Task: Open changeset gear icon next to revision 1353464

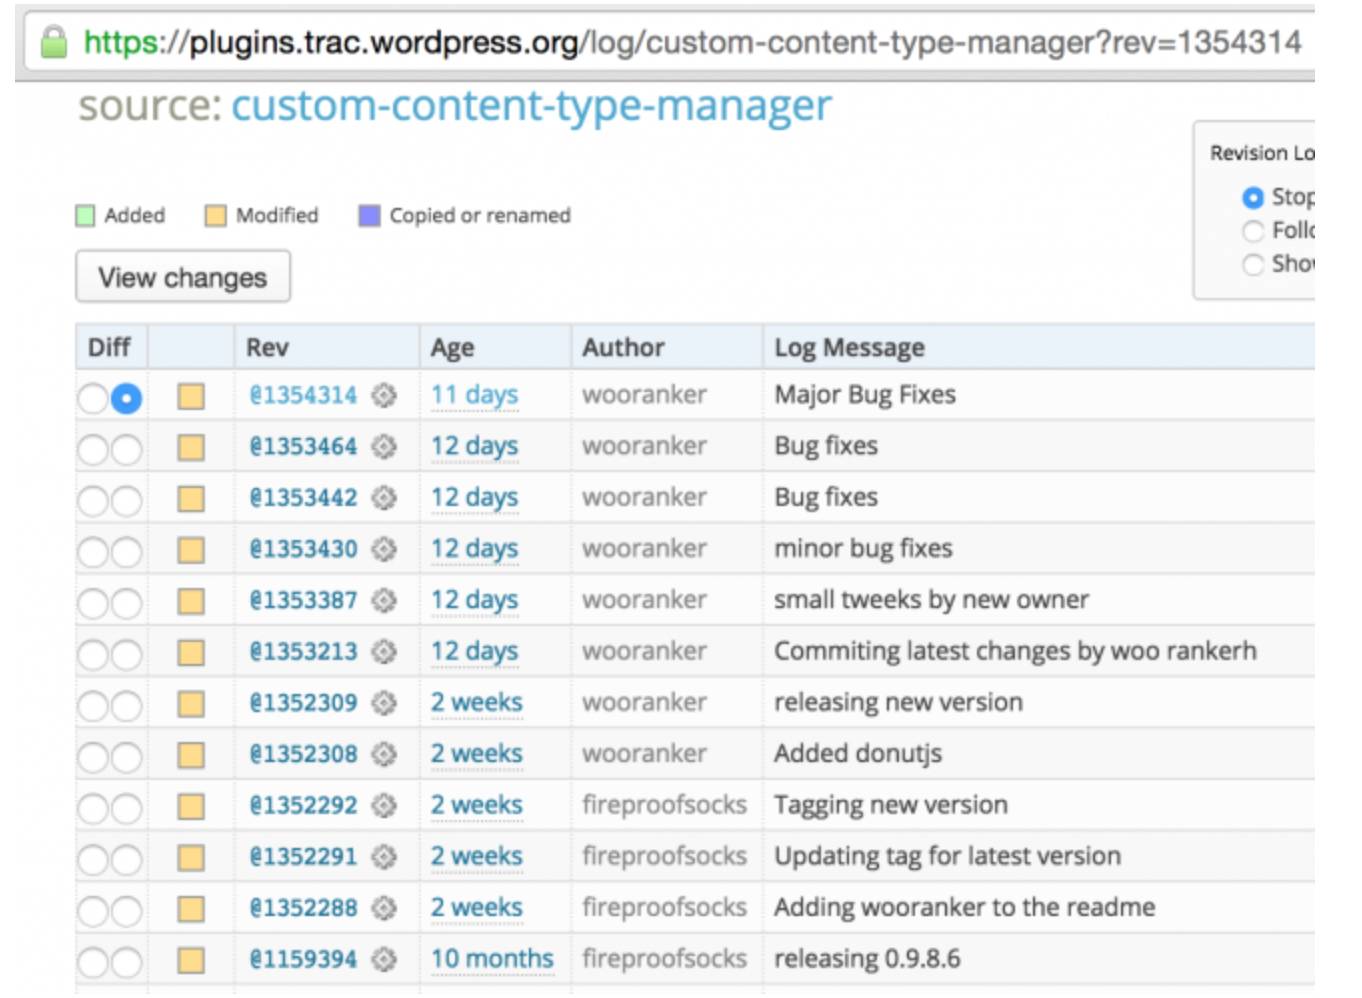Action: (x=384, y=446)
